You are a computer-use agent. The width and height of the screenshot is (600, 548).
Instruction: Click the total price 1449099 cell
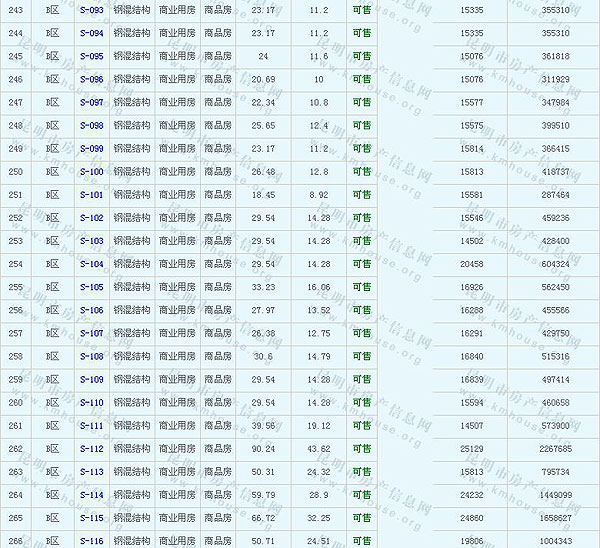click(x=553, y=495)
